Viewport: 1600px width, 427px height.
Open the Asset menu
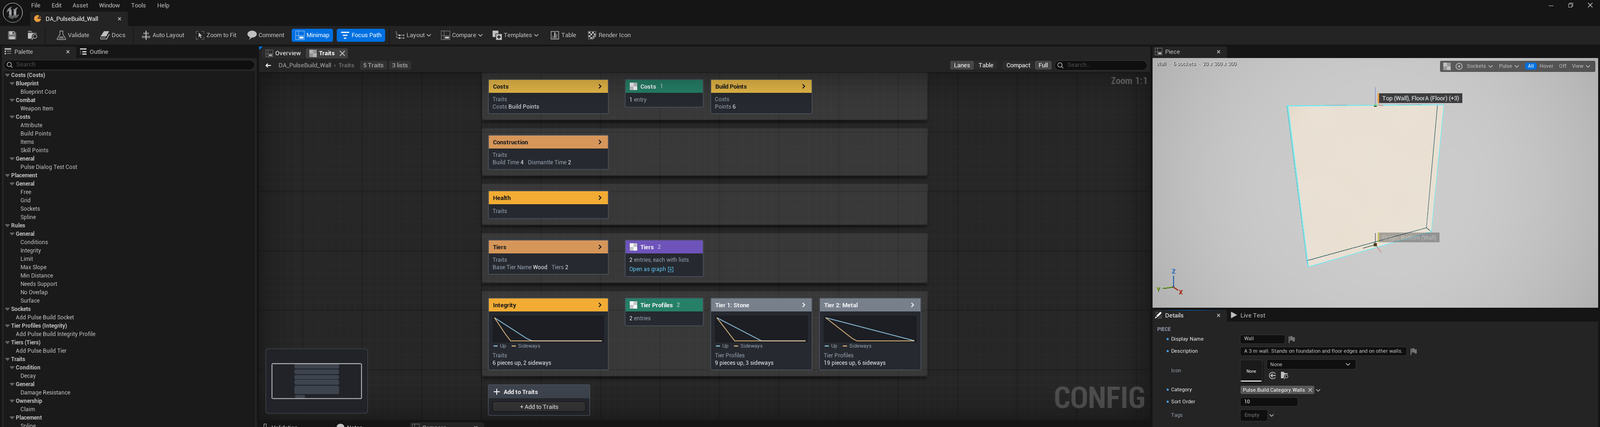[x=80, y=5]
